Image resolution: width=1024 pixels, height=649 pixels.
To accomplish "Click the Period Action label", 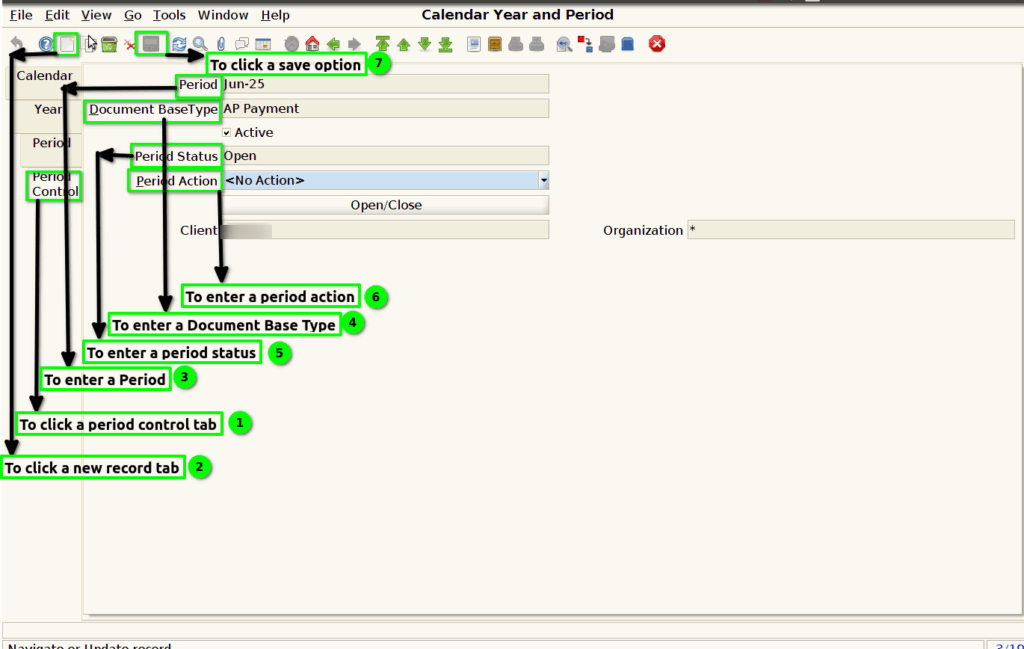I will pos(176,181).
